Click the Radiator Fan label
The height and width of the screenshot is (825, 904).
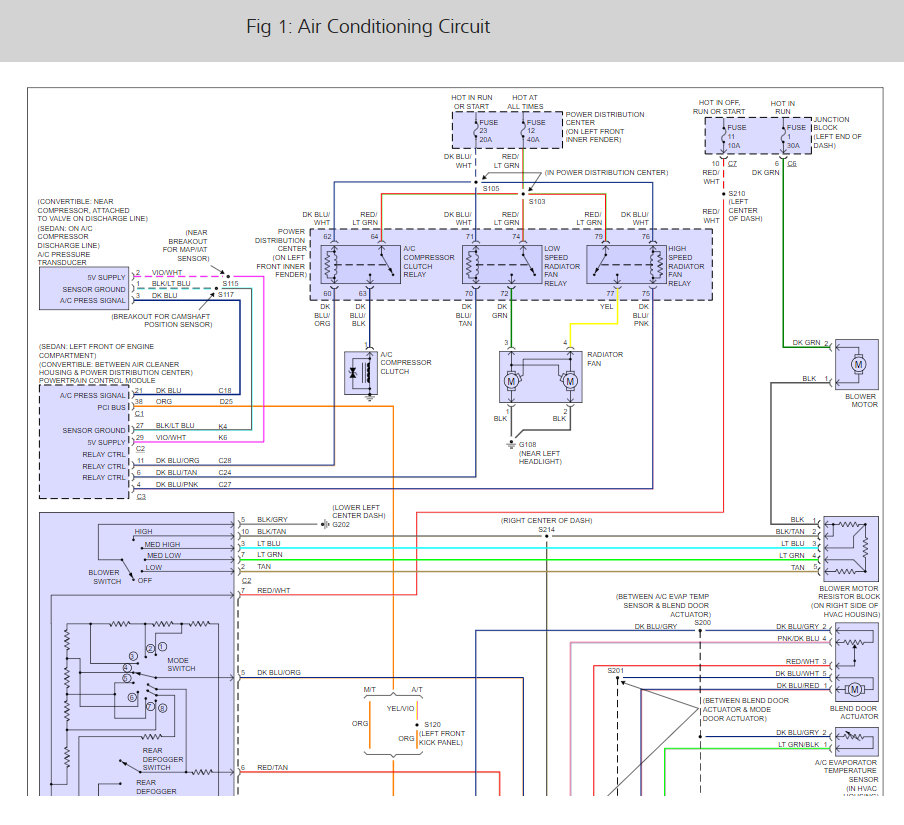click(x=605, y=359)
